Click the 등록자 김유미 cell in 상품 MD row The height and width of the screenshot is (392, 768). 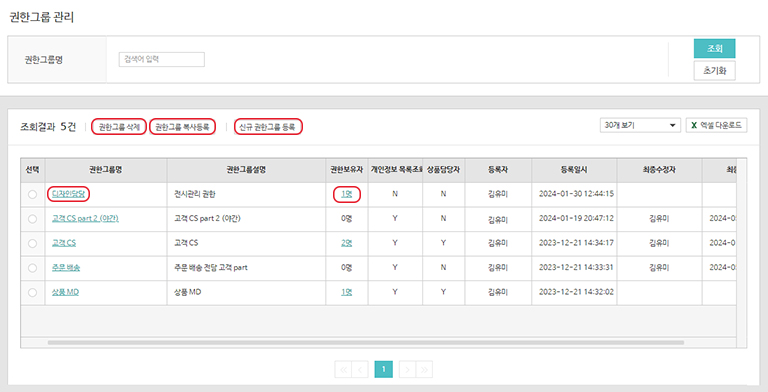tap(498, 293)
